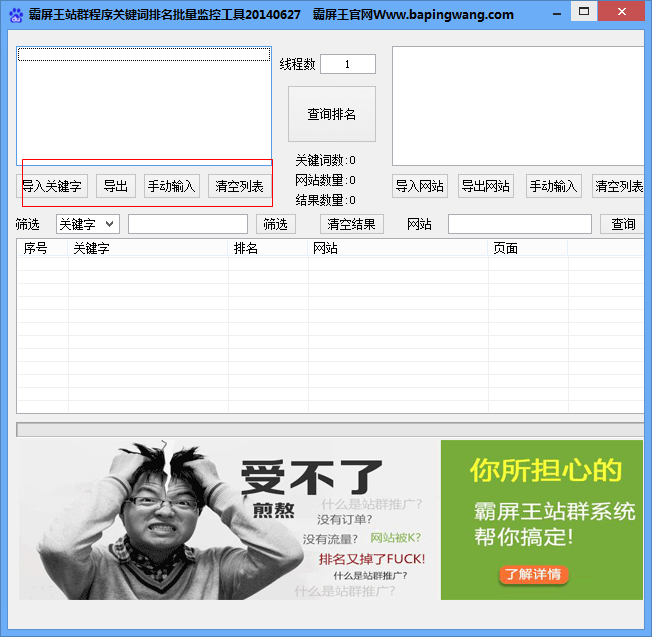Click the 网站 column header
The image size is (652, 637).
tap(398, 248)
